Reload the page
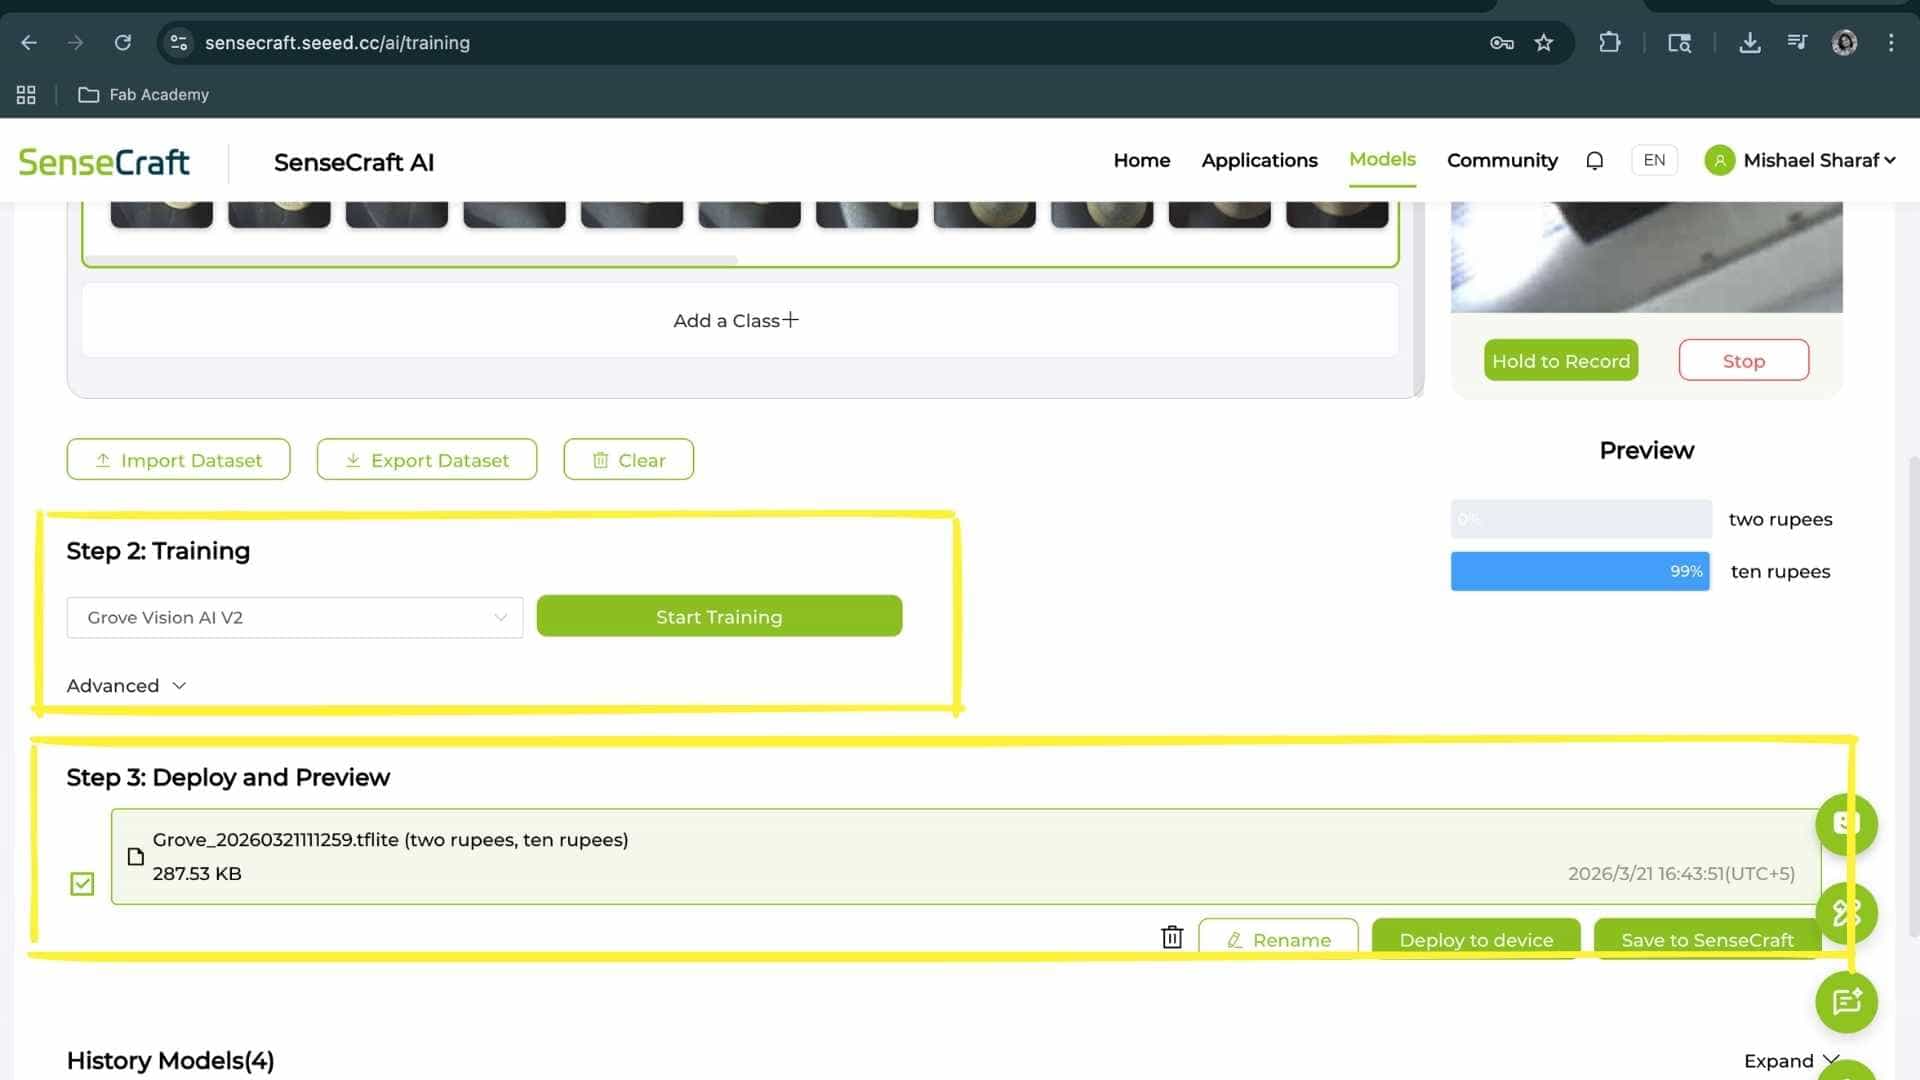This screenshot has height=1080, width=1920. click(x=123, y=43)
